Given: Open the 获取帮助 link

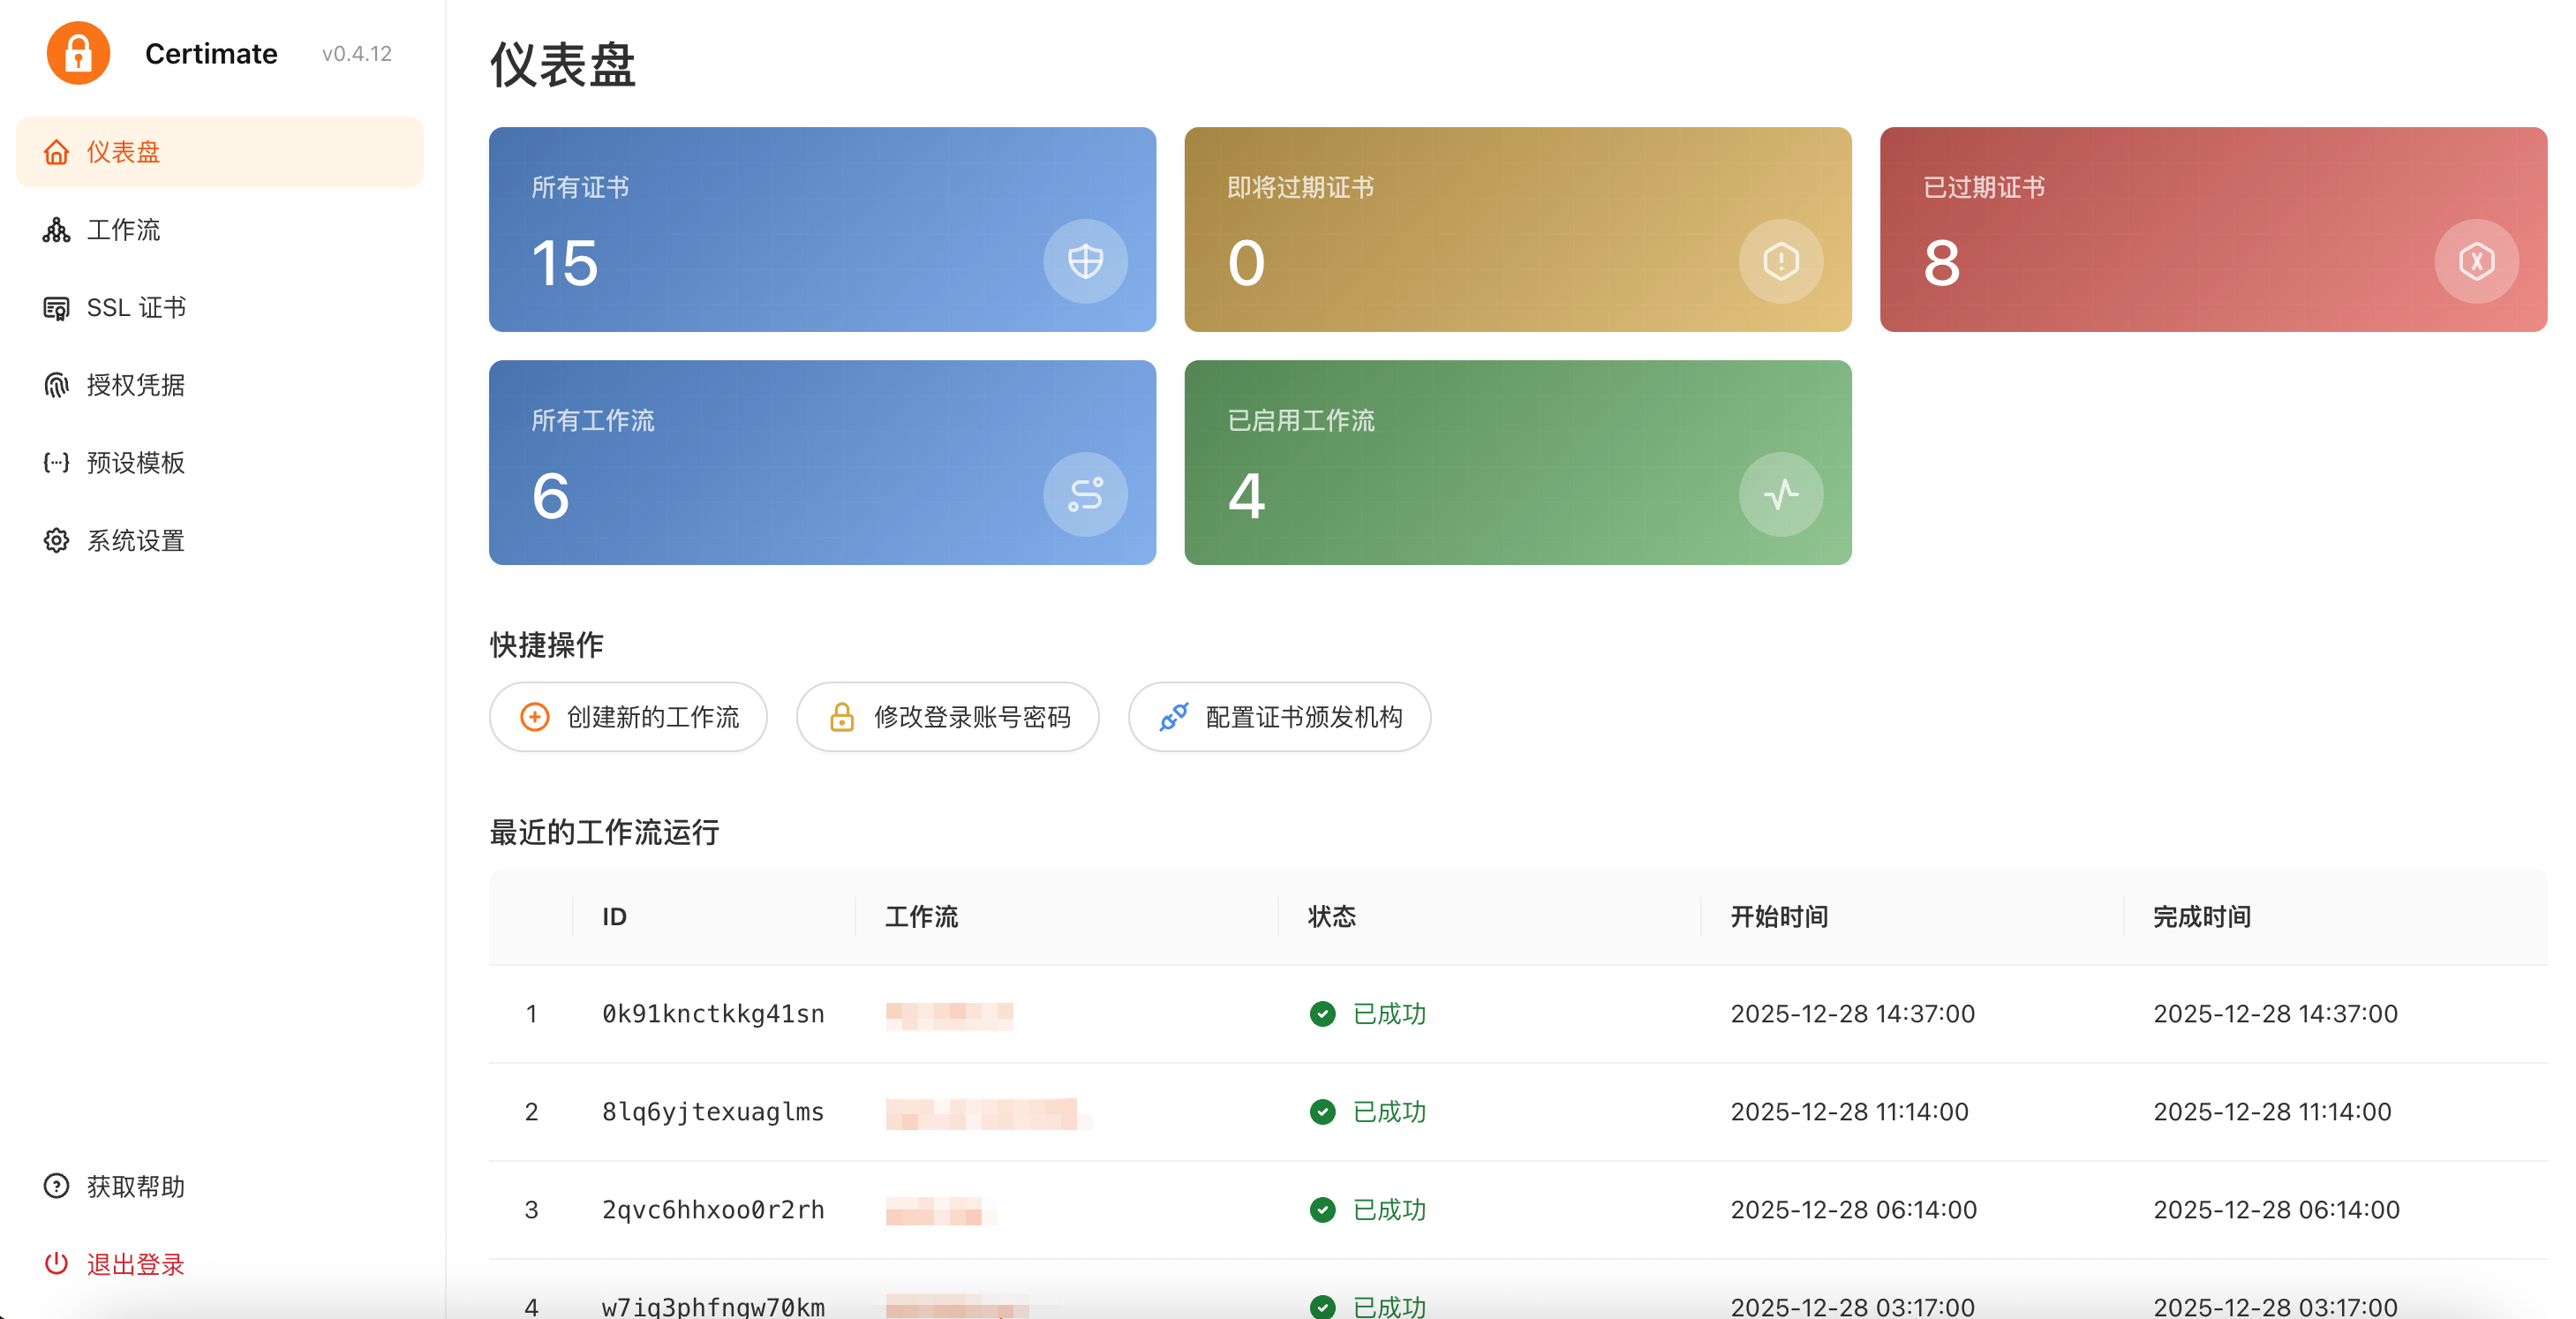Looking at the screenshot, I should coord(135,1187).
